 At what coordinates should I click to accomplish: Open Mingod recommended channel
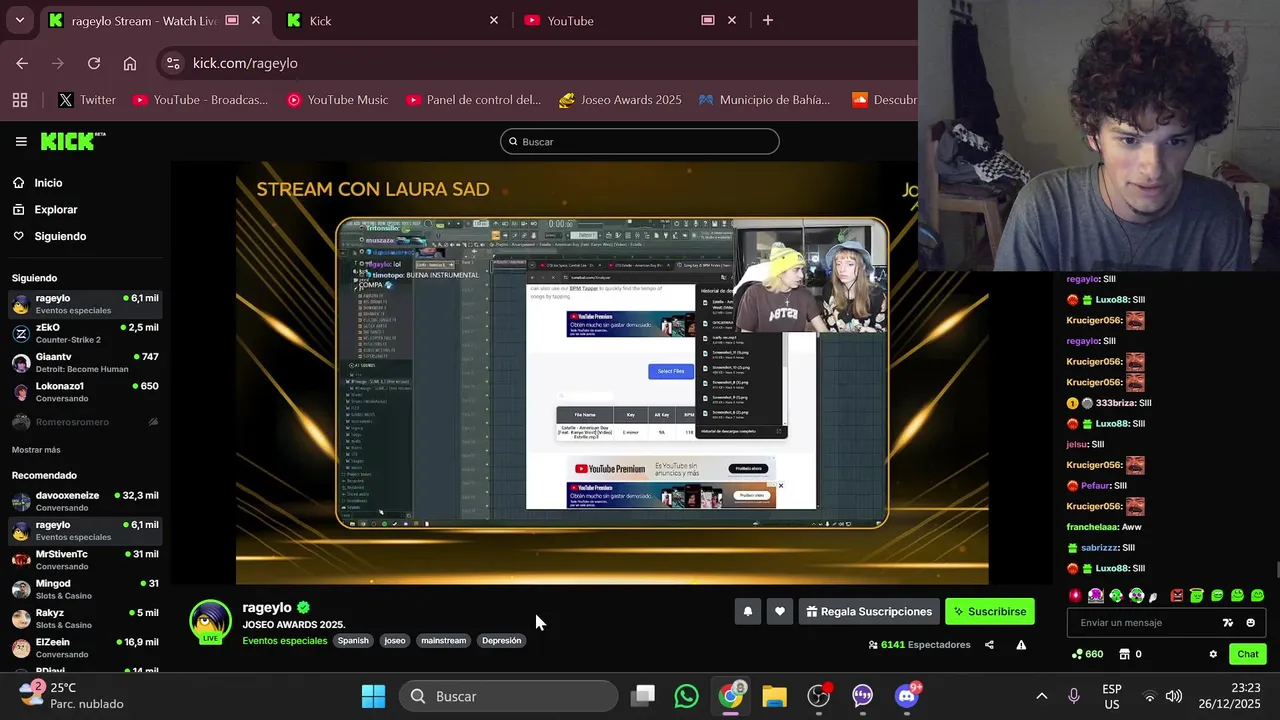(x=85, y=589)
